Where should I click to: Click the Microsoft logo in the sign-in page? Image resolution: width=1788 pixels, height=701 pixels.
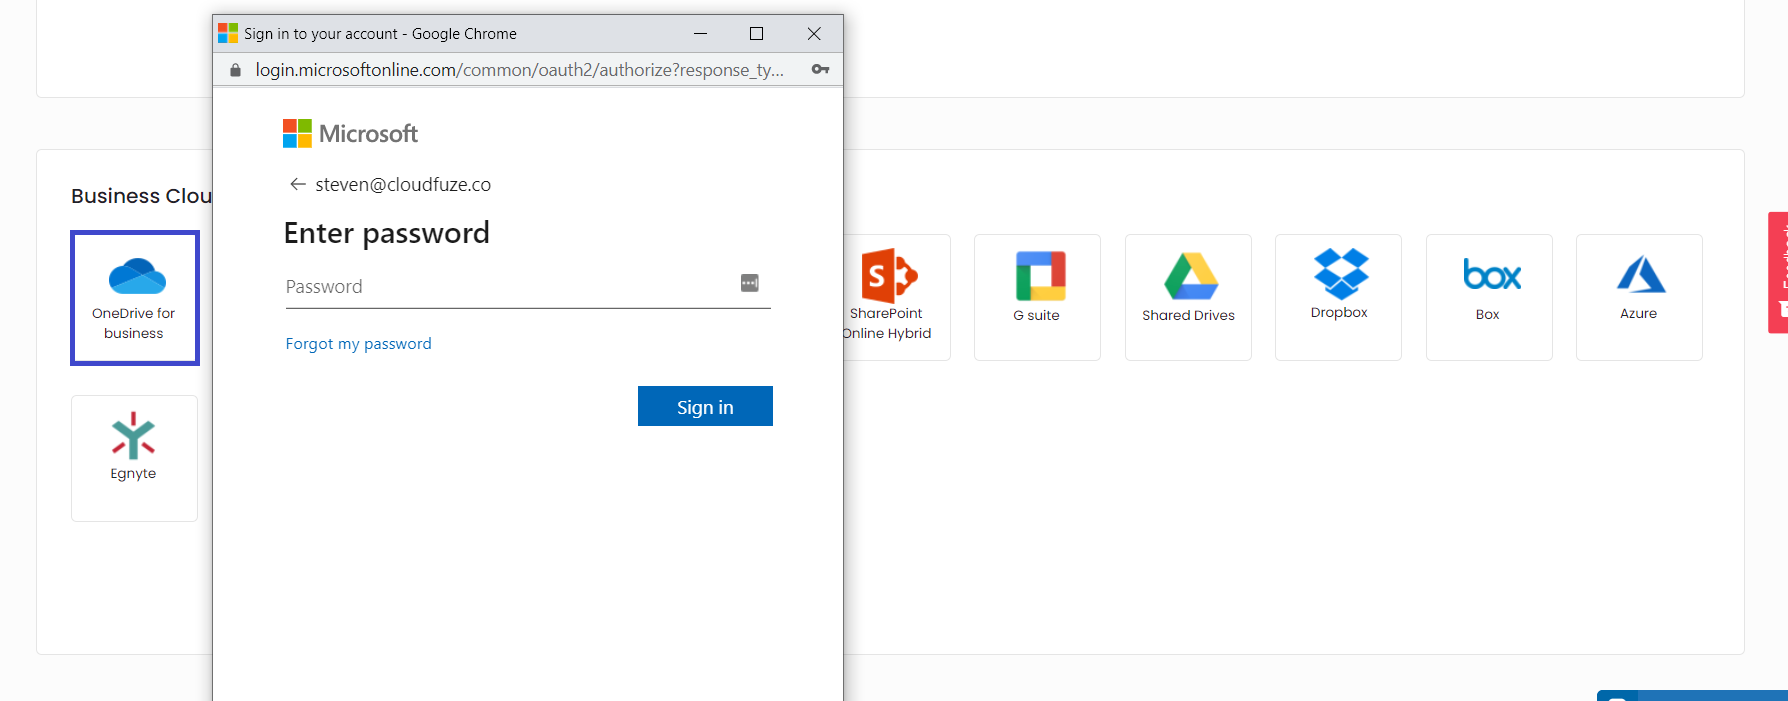click(x=350, y=133)
